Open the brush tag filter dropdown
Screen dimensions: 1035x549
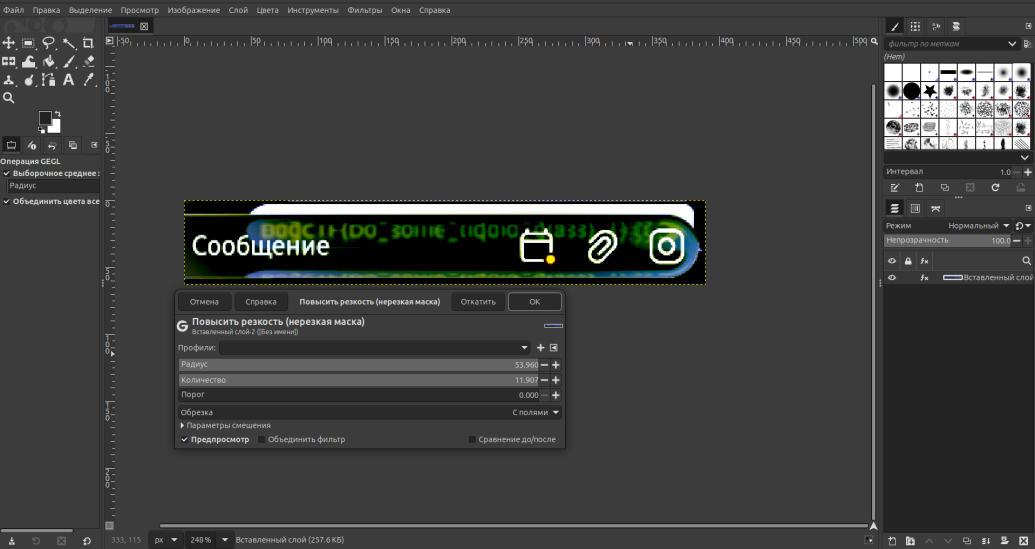pos(1012,44)
